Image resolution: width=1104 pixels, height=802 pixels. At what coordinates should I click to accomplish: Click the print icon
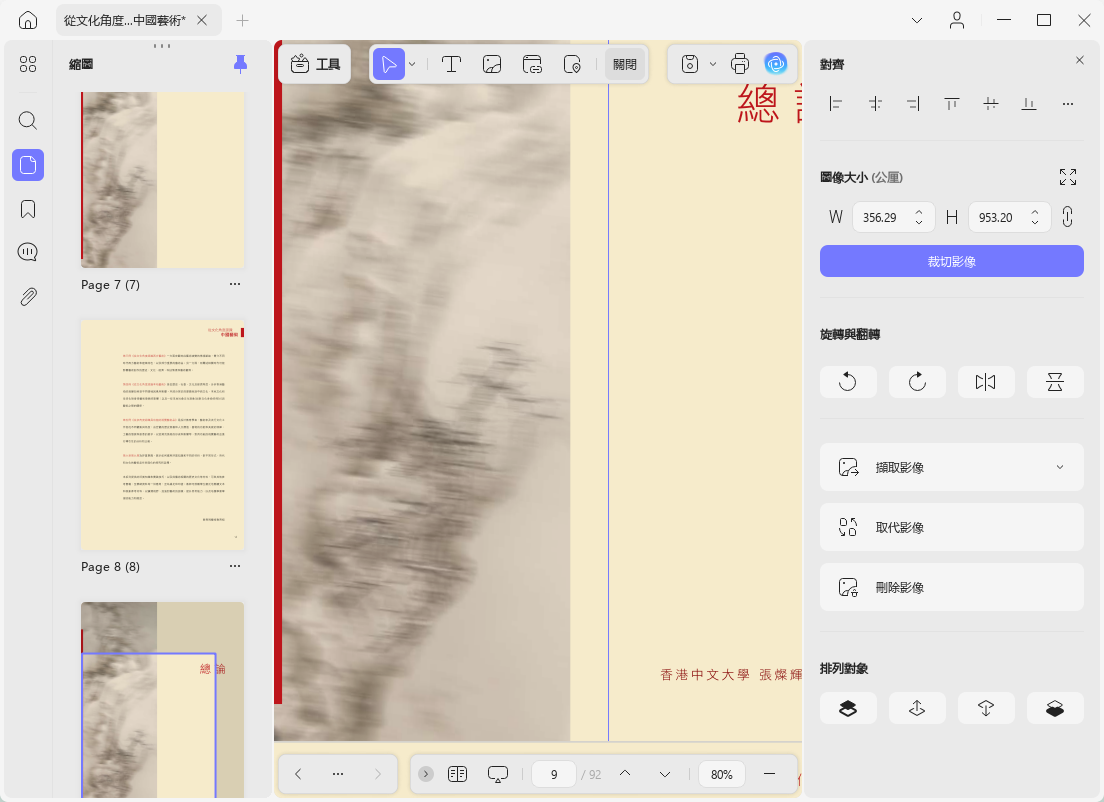[x=740, y=64]
